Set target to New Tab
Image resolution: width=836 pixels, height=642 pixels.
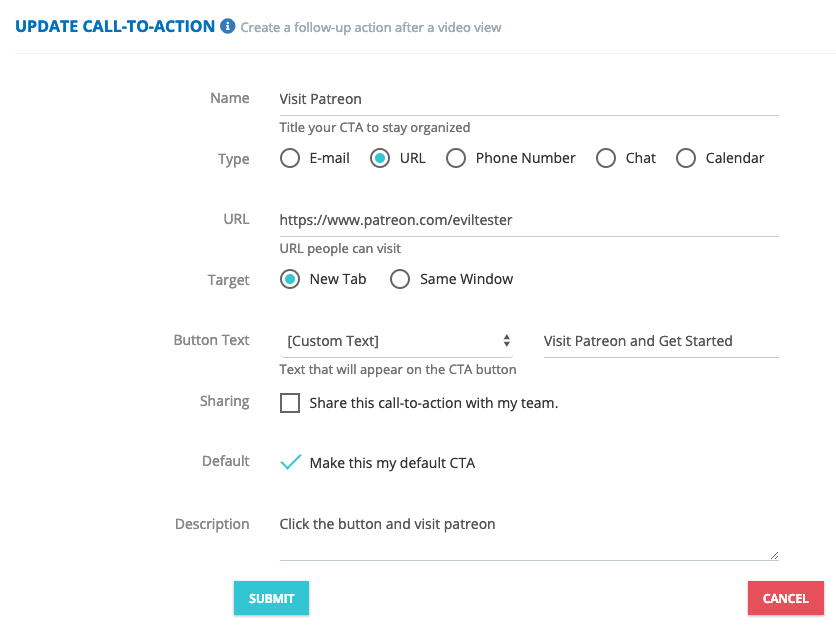[x=290, y=279]
